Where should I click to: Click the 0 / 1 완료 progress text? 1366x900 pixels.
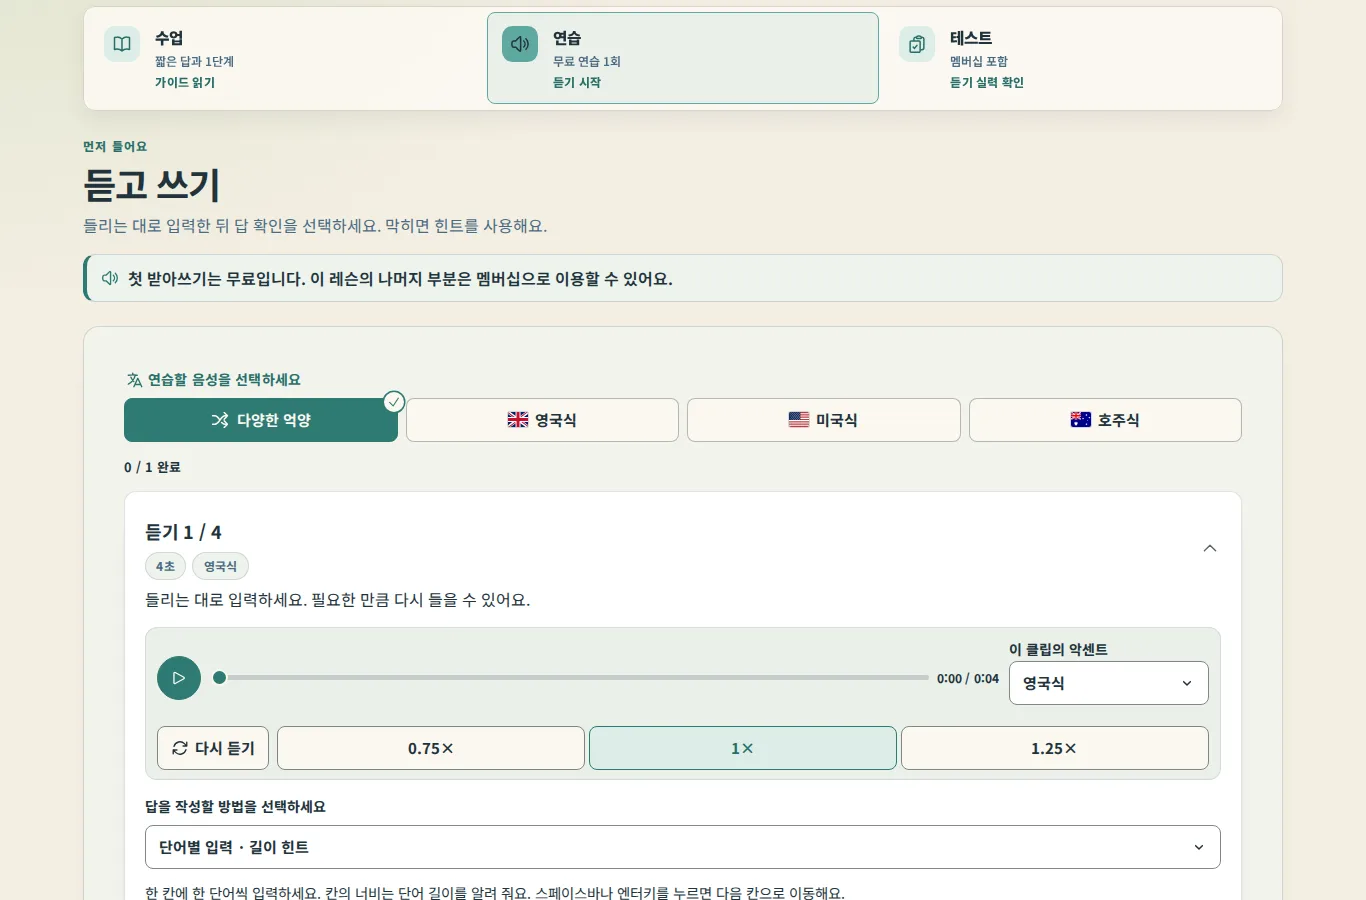click(152, 467)
